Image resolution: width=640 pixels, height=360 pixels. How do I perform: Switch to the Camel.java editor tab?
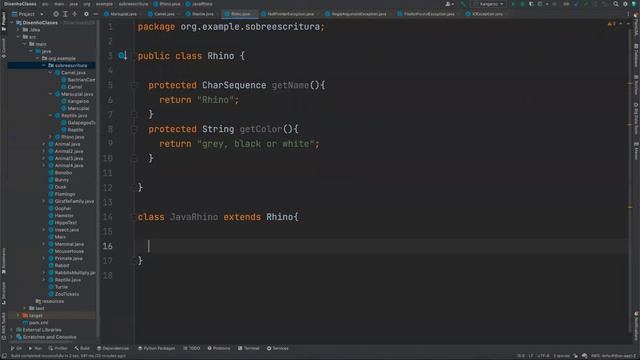click(x=162, y=14)
